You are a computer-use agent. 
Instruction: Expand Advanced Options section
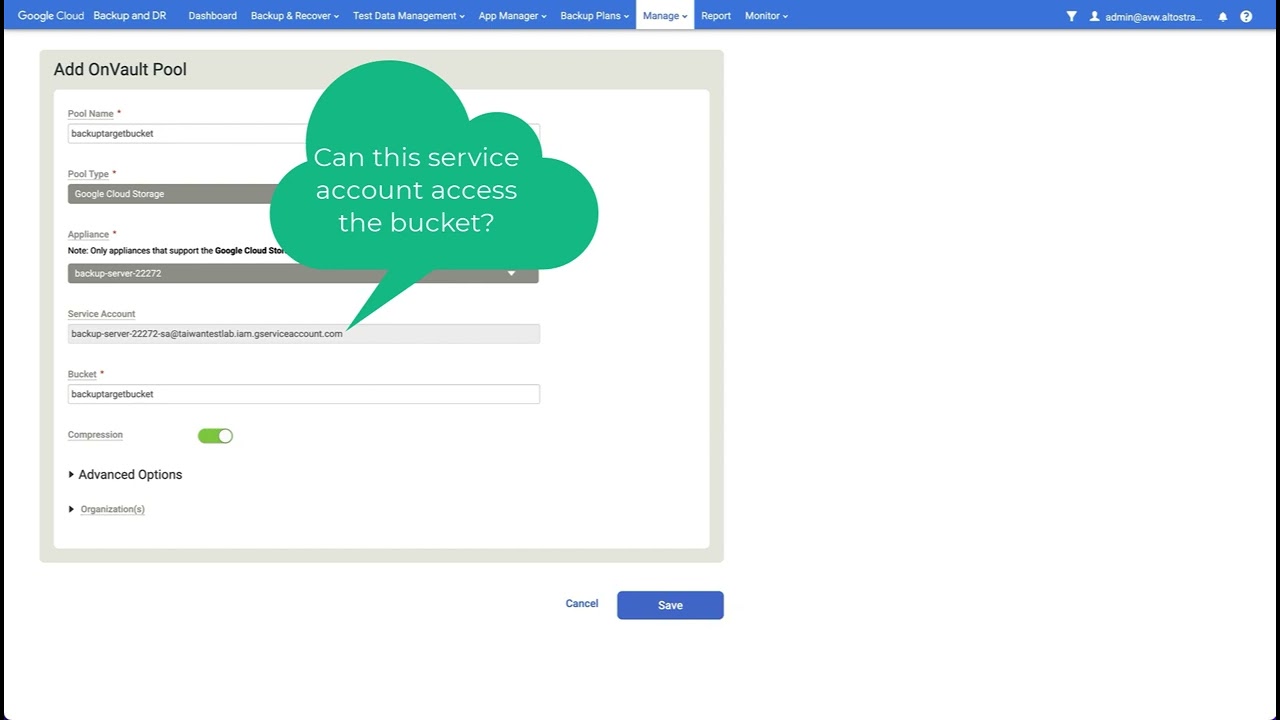[x=125, y=475]
